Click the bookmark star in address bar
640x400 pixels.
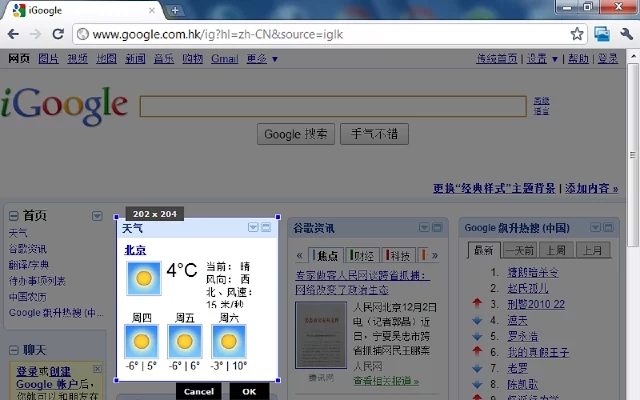(x=577, y=34)
